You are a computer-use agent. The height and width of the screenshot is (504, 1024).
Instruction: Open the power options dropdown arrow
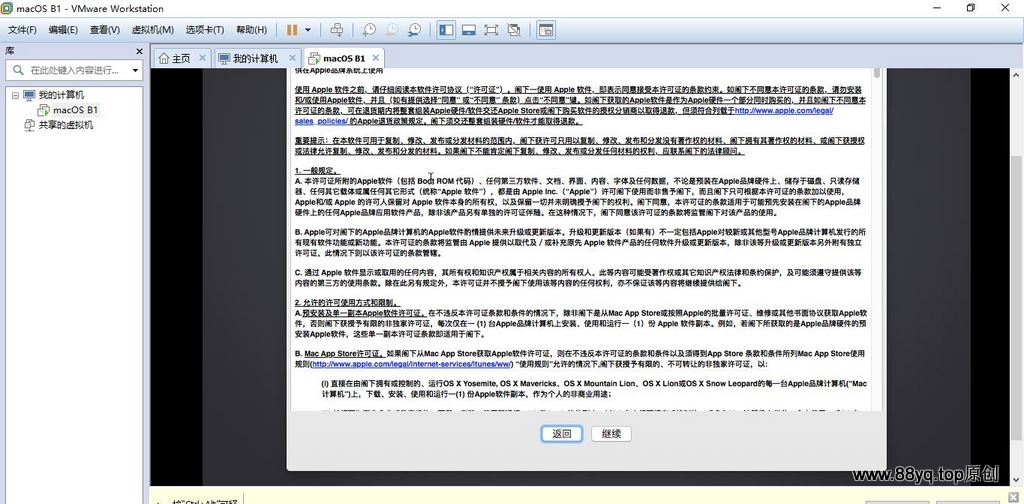(x=308, y=30)
